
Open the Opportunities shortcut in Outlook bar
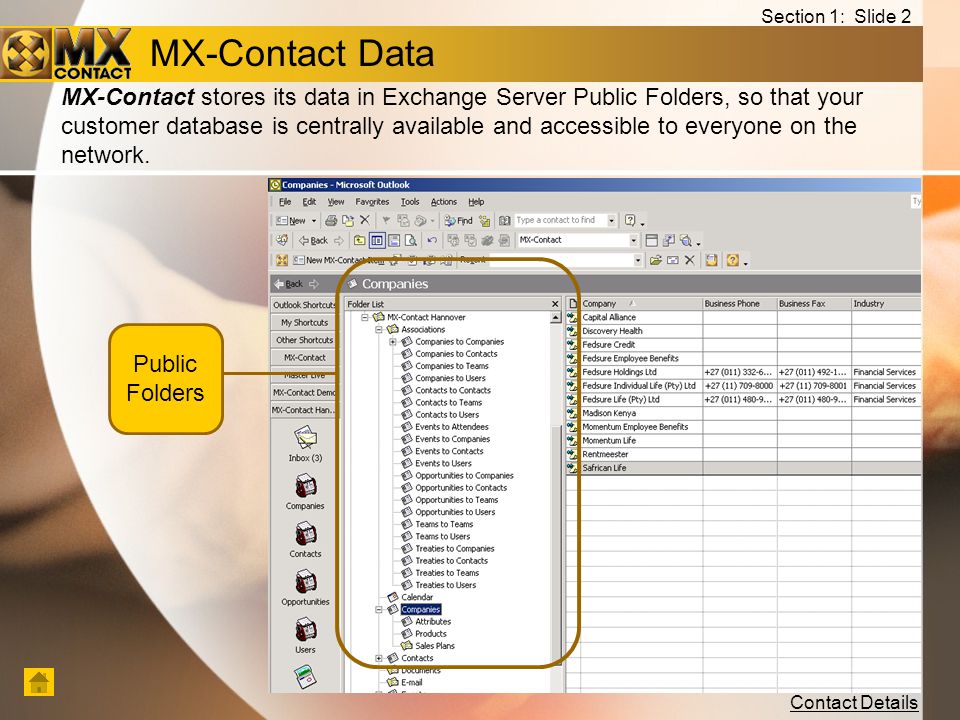click(305, 582)
